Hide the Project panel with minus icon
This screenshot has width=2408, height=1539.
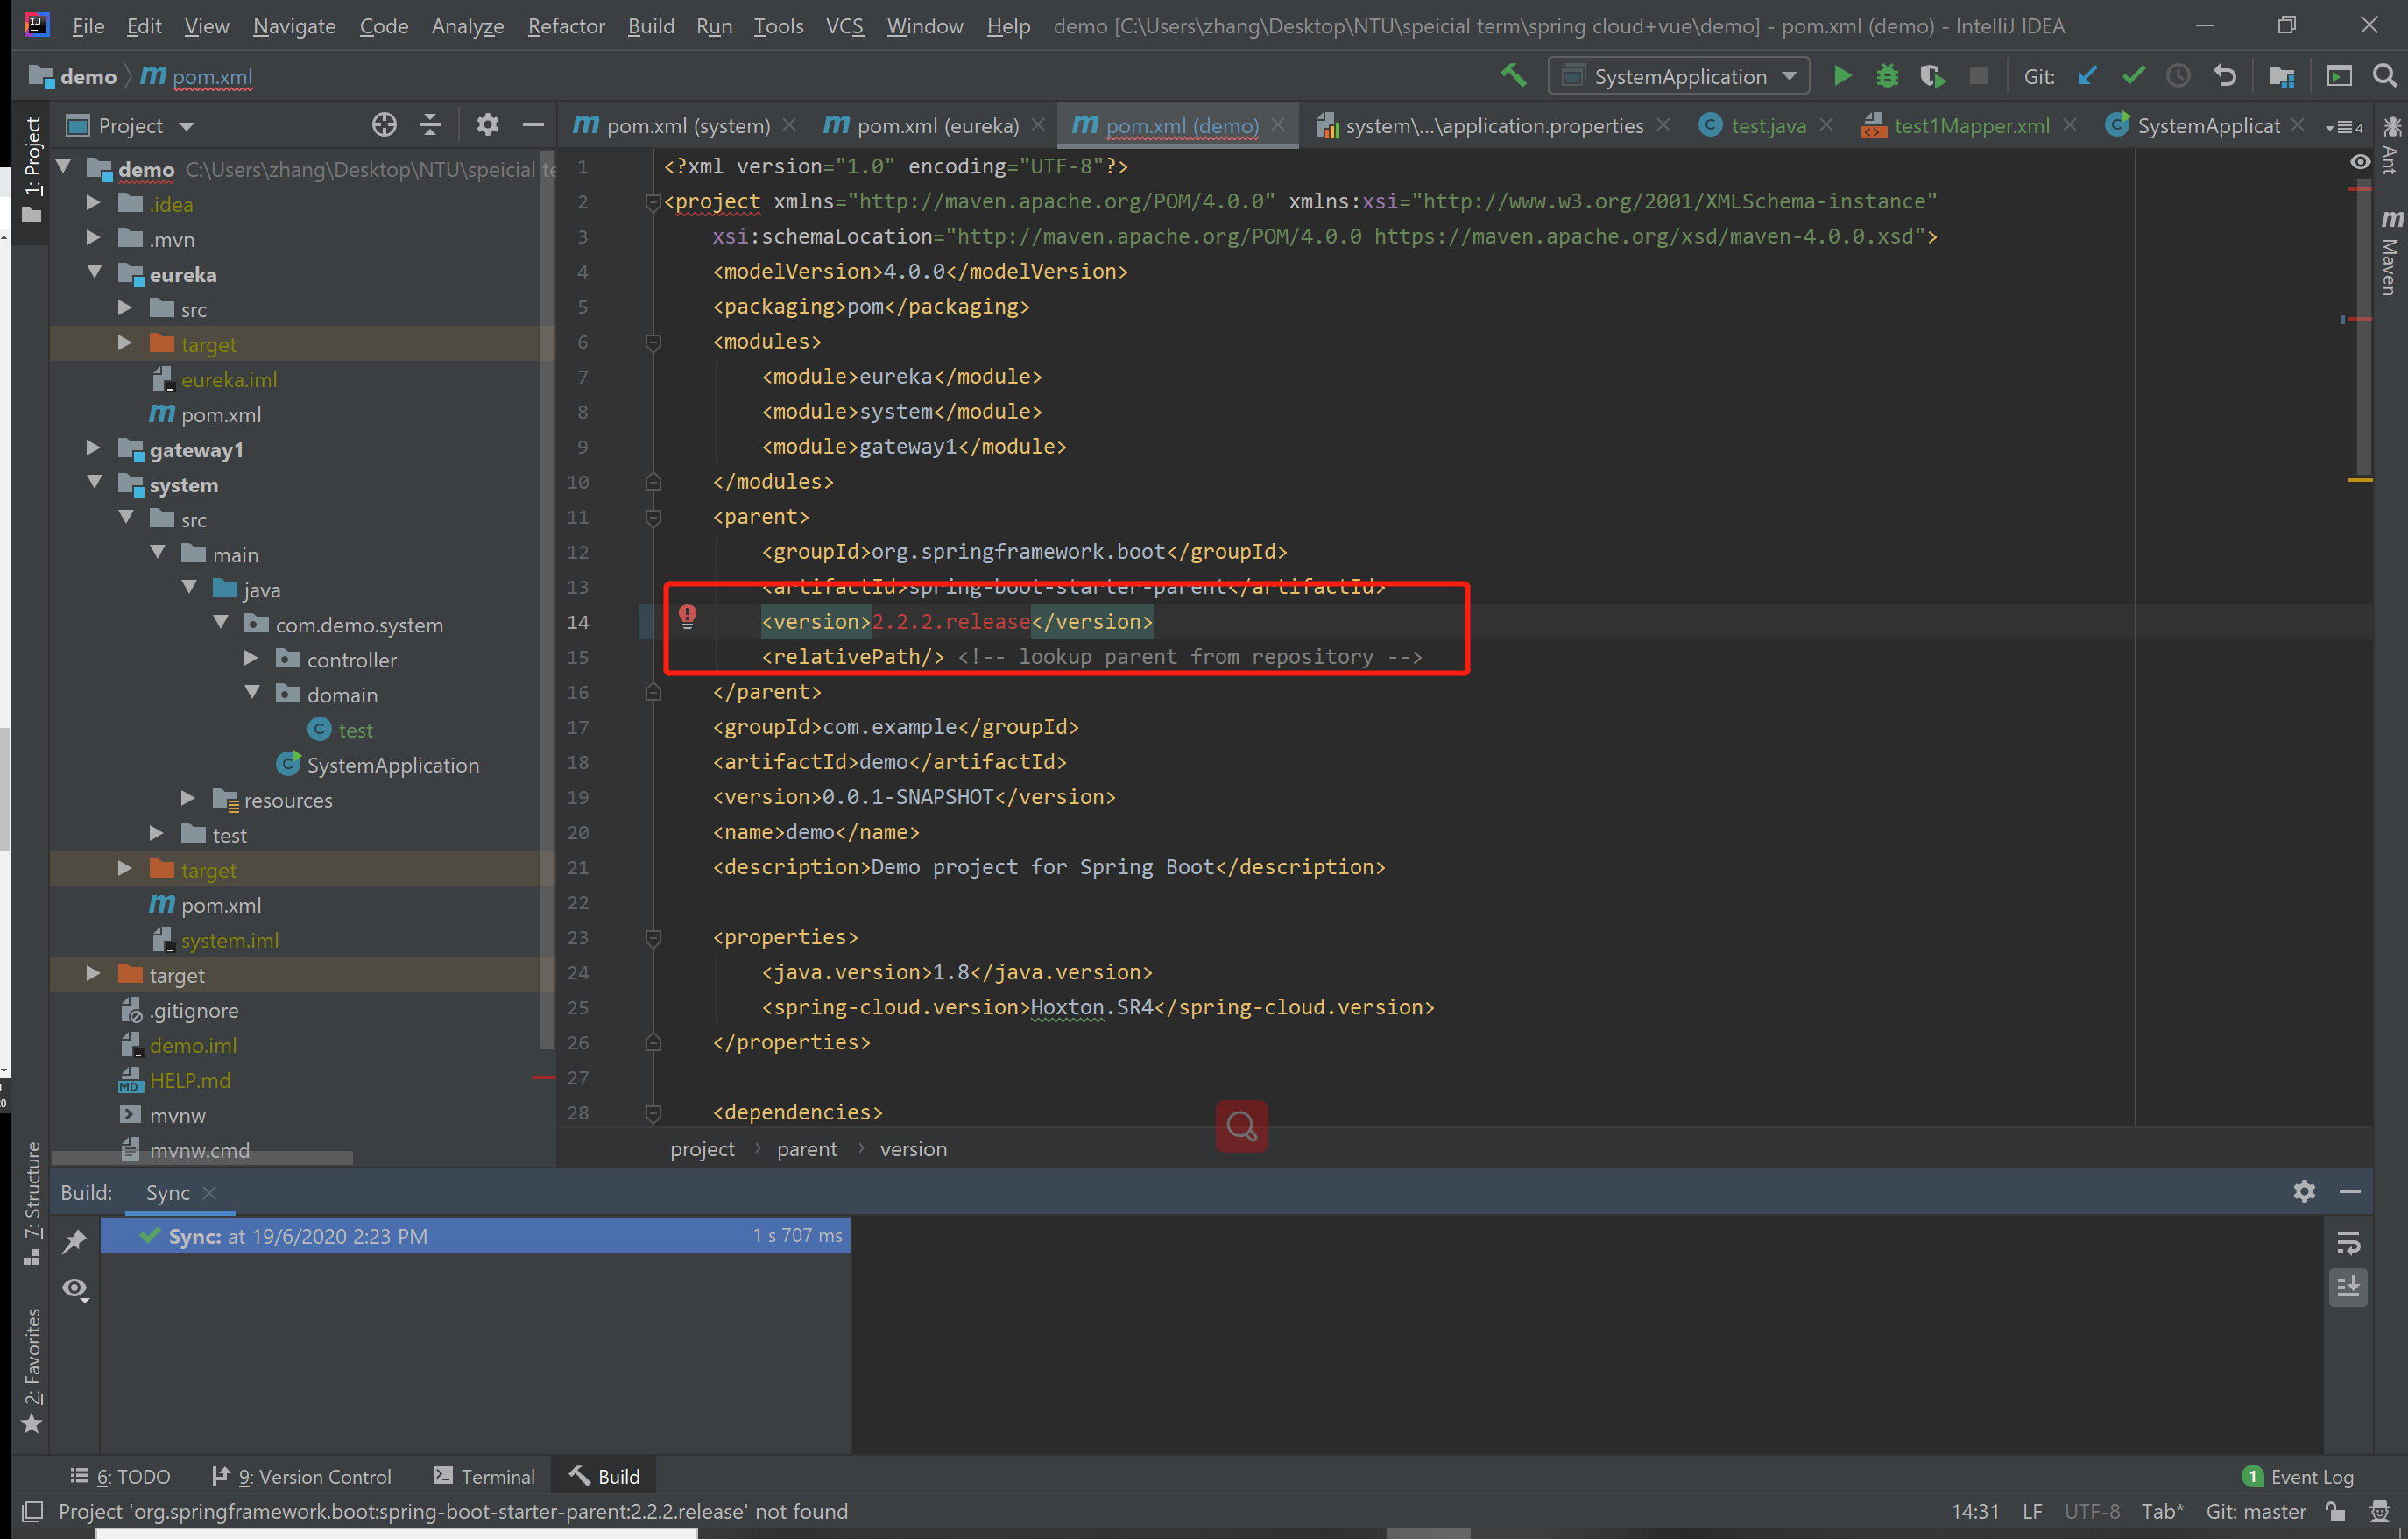point(533,125)
